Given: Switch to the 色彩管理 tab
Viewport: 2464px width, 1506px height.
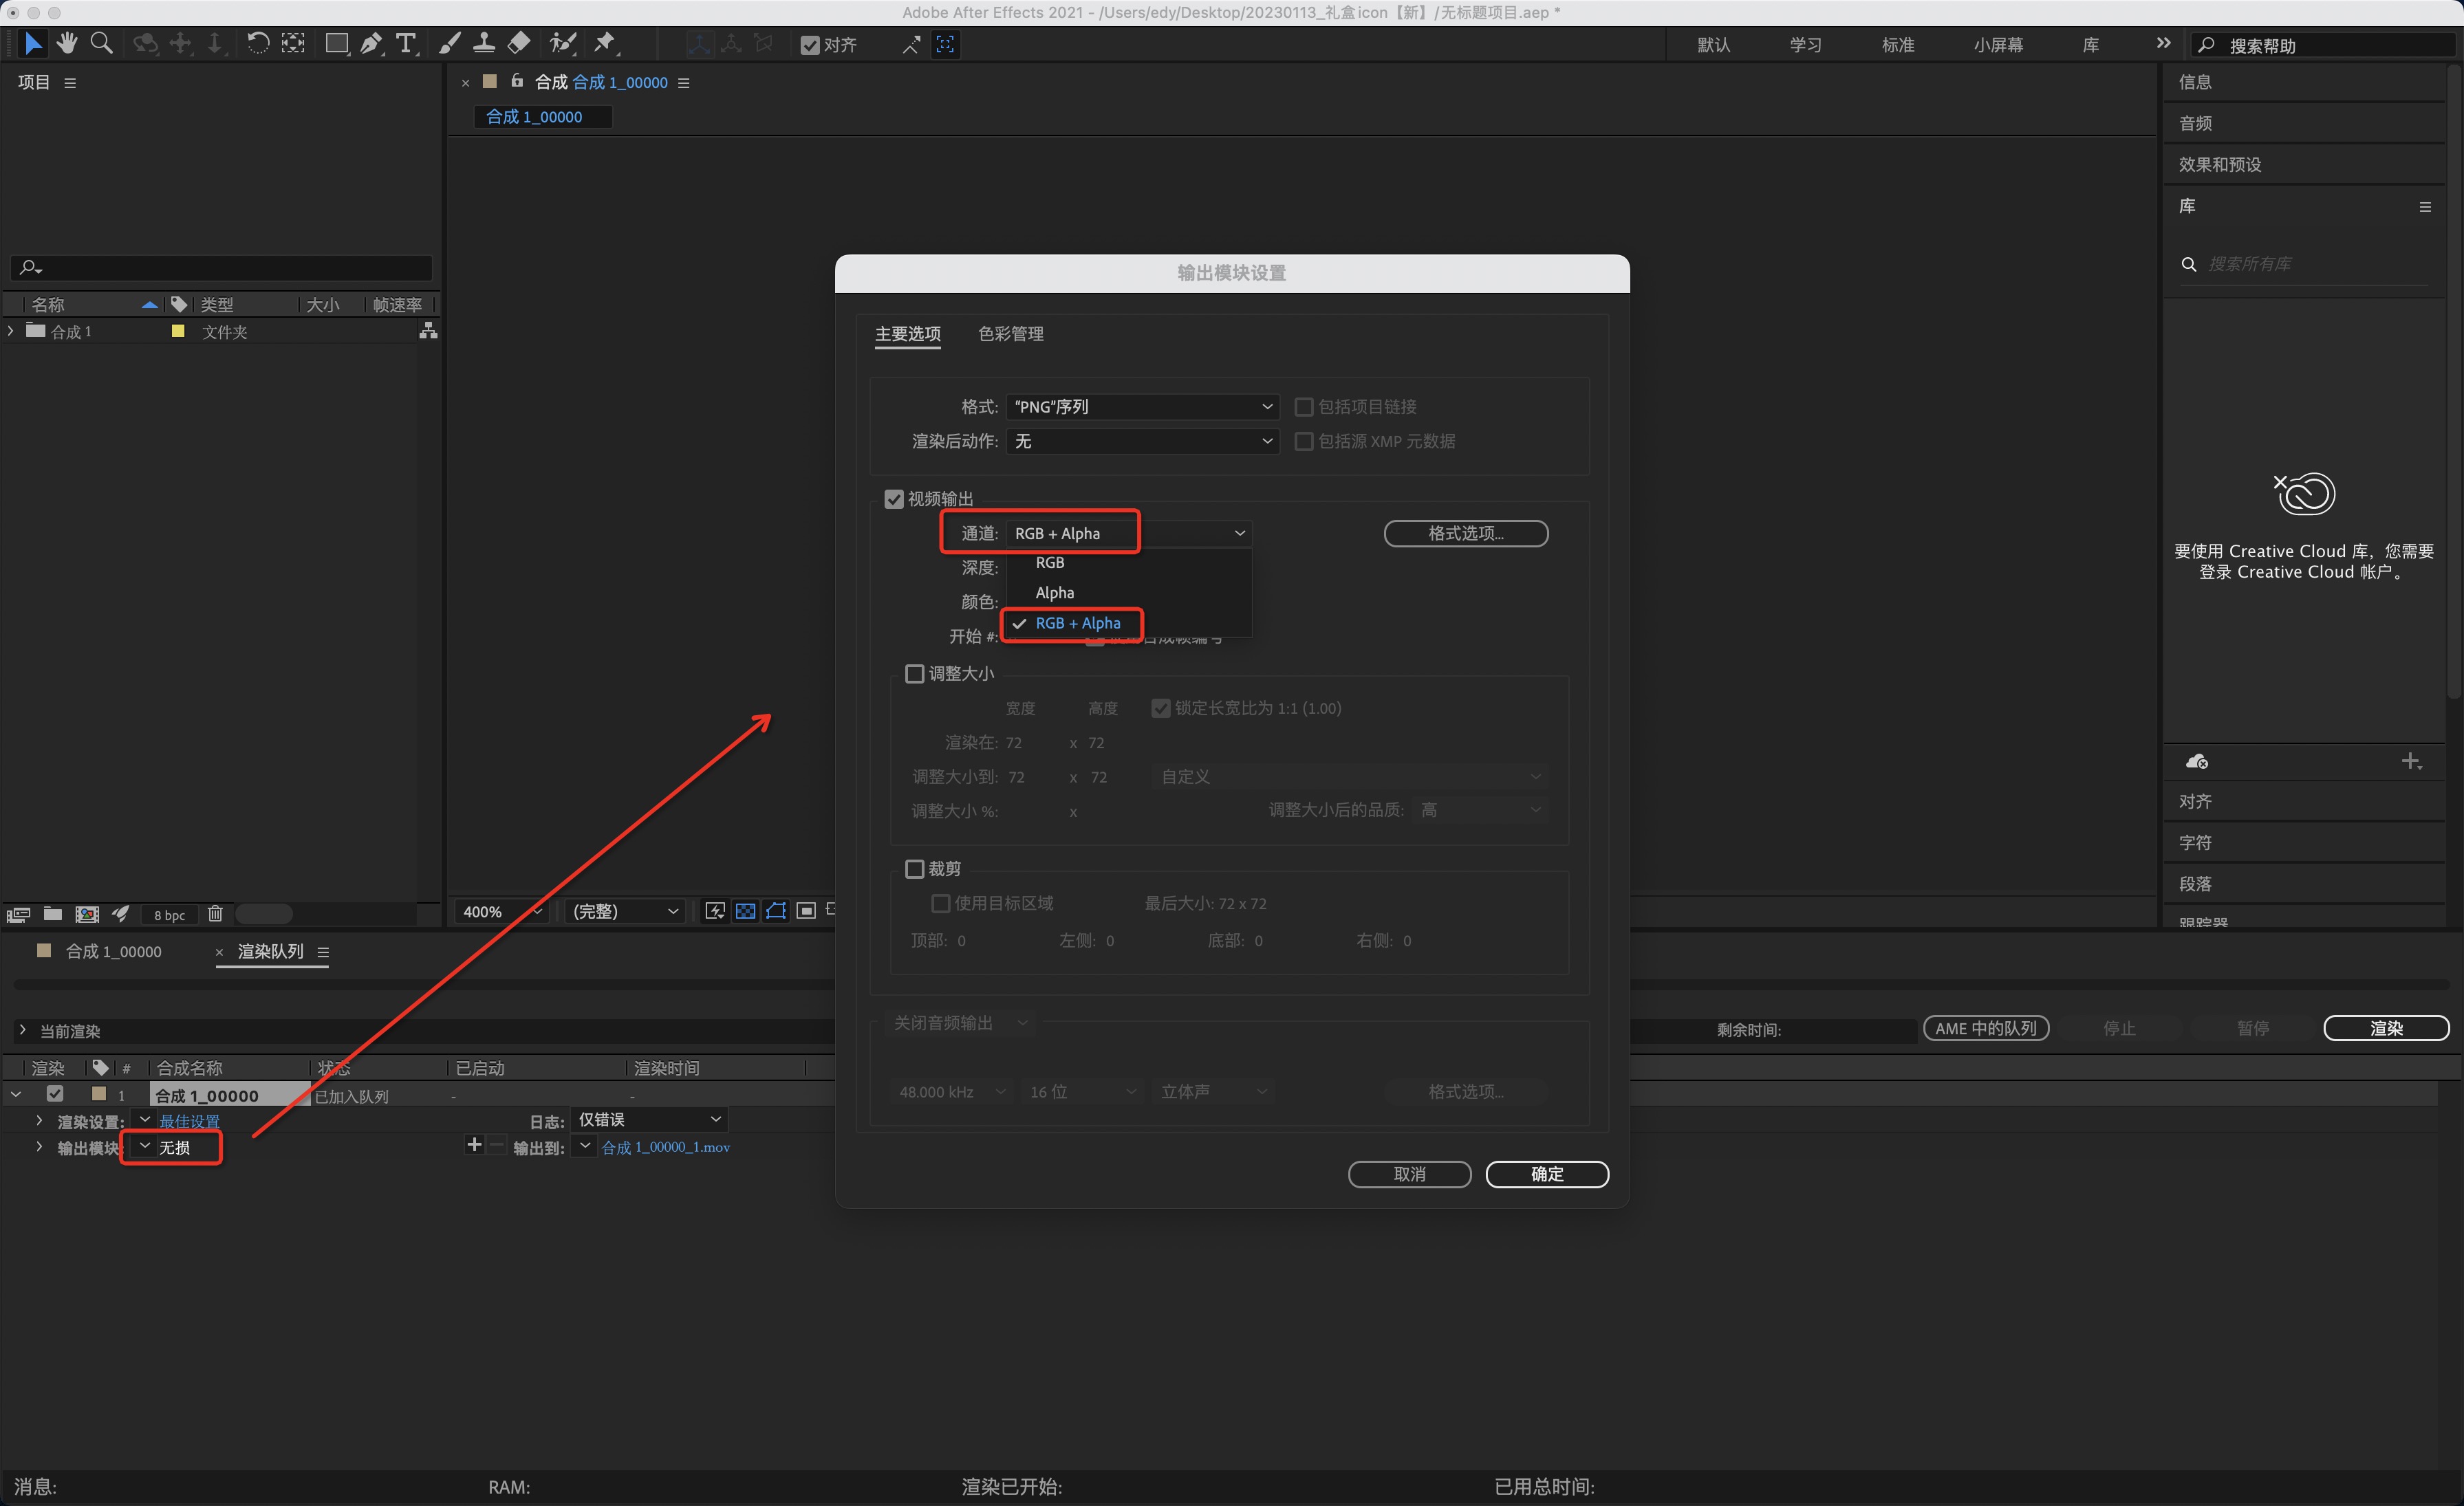Looking at the screenshot, I should click(x=1010, y=334).
